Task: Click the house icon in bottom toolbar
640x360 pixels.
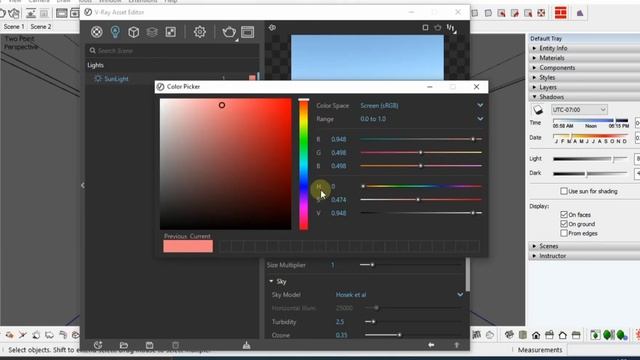Action: (536, 336)
